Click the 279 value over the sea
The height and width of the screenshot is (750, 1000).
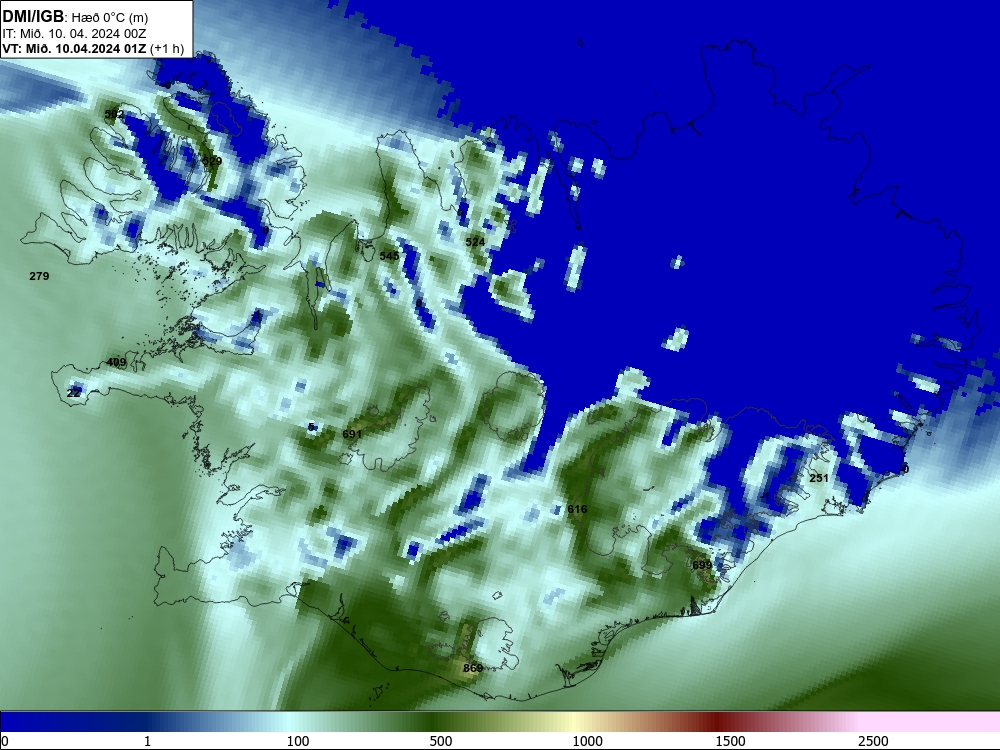[39, 276]
